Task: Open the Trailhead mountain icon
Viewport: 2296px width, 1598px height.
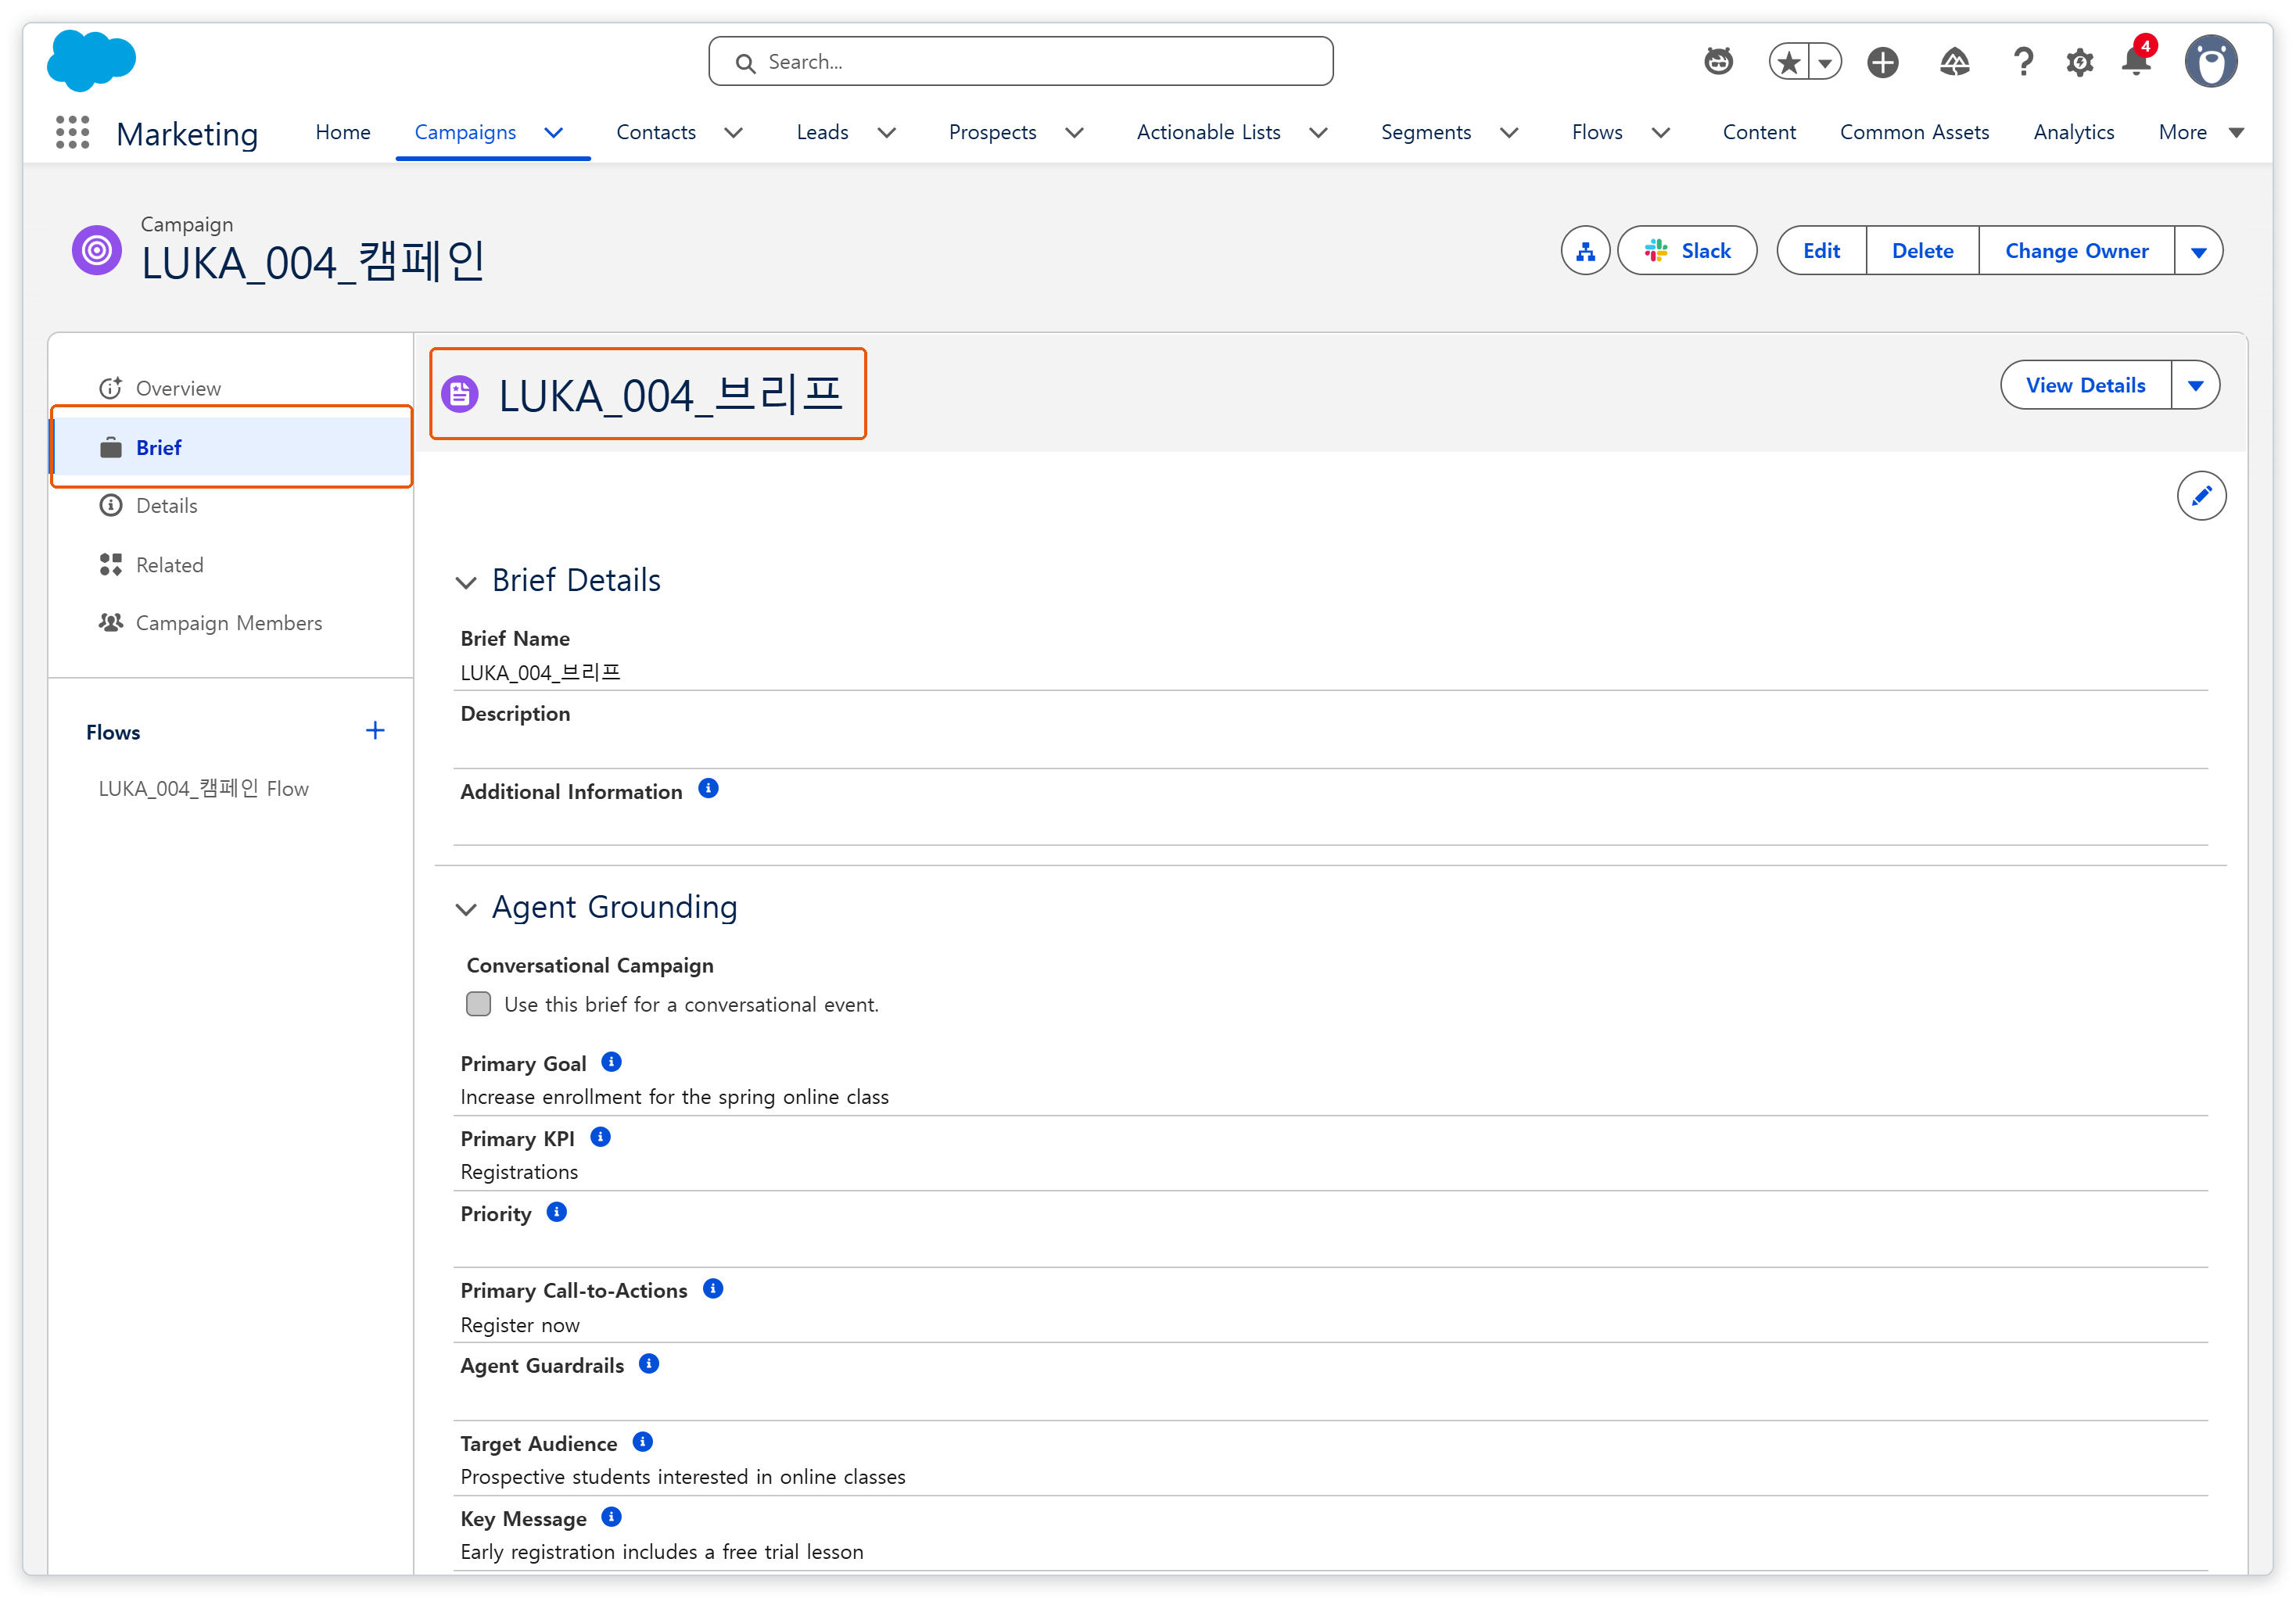Action: coord(1954,62)
